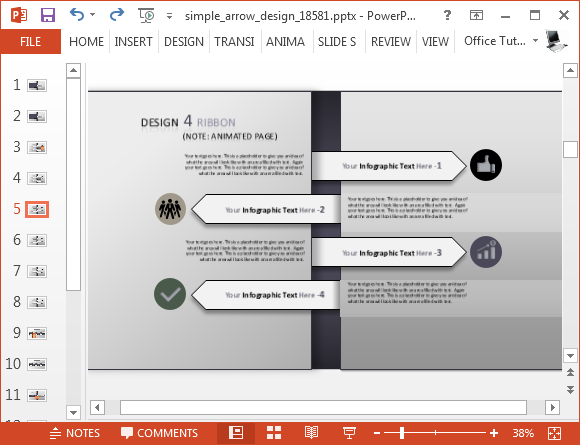This screenshot has height=445, width=580.
Task: Open PowerPoint Help question mark
Action: 447,15
